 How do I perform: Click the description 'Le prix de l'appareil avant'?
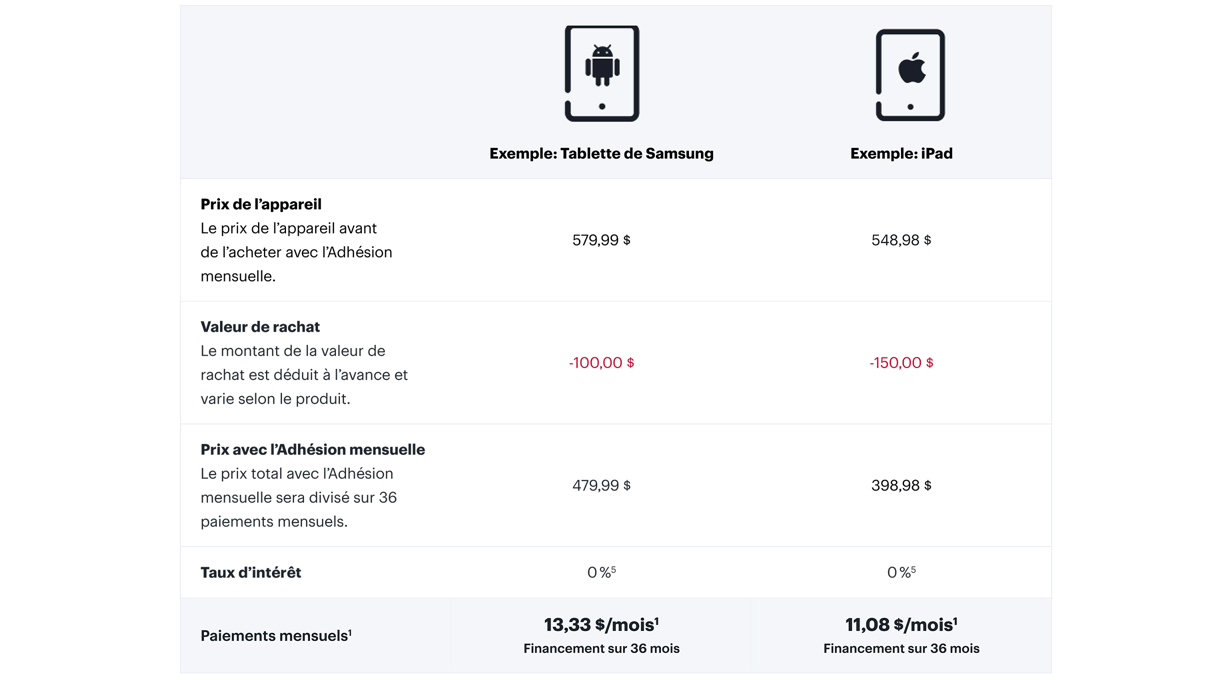289,228
